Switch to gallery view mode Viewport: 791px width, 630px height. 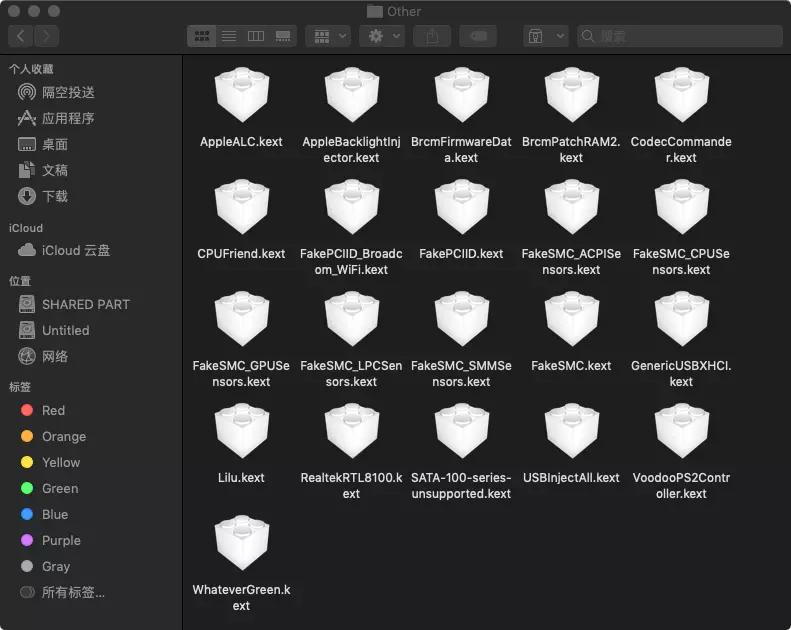point(283,36)
